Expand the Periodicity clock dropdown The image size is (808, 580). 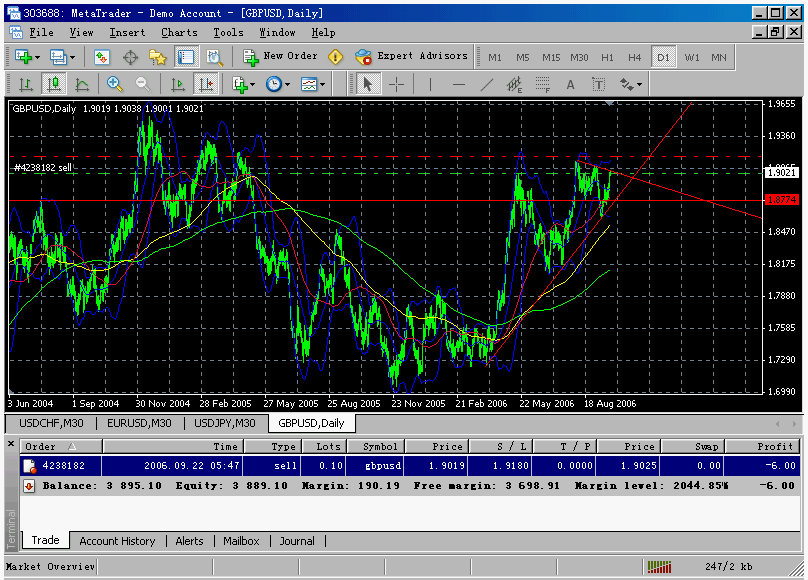pyautogui.click(x=278, y=85)
